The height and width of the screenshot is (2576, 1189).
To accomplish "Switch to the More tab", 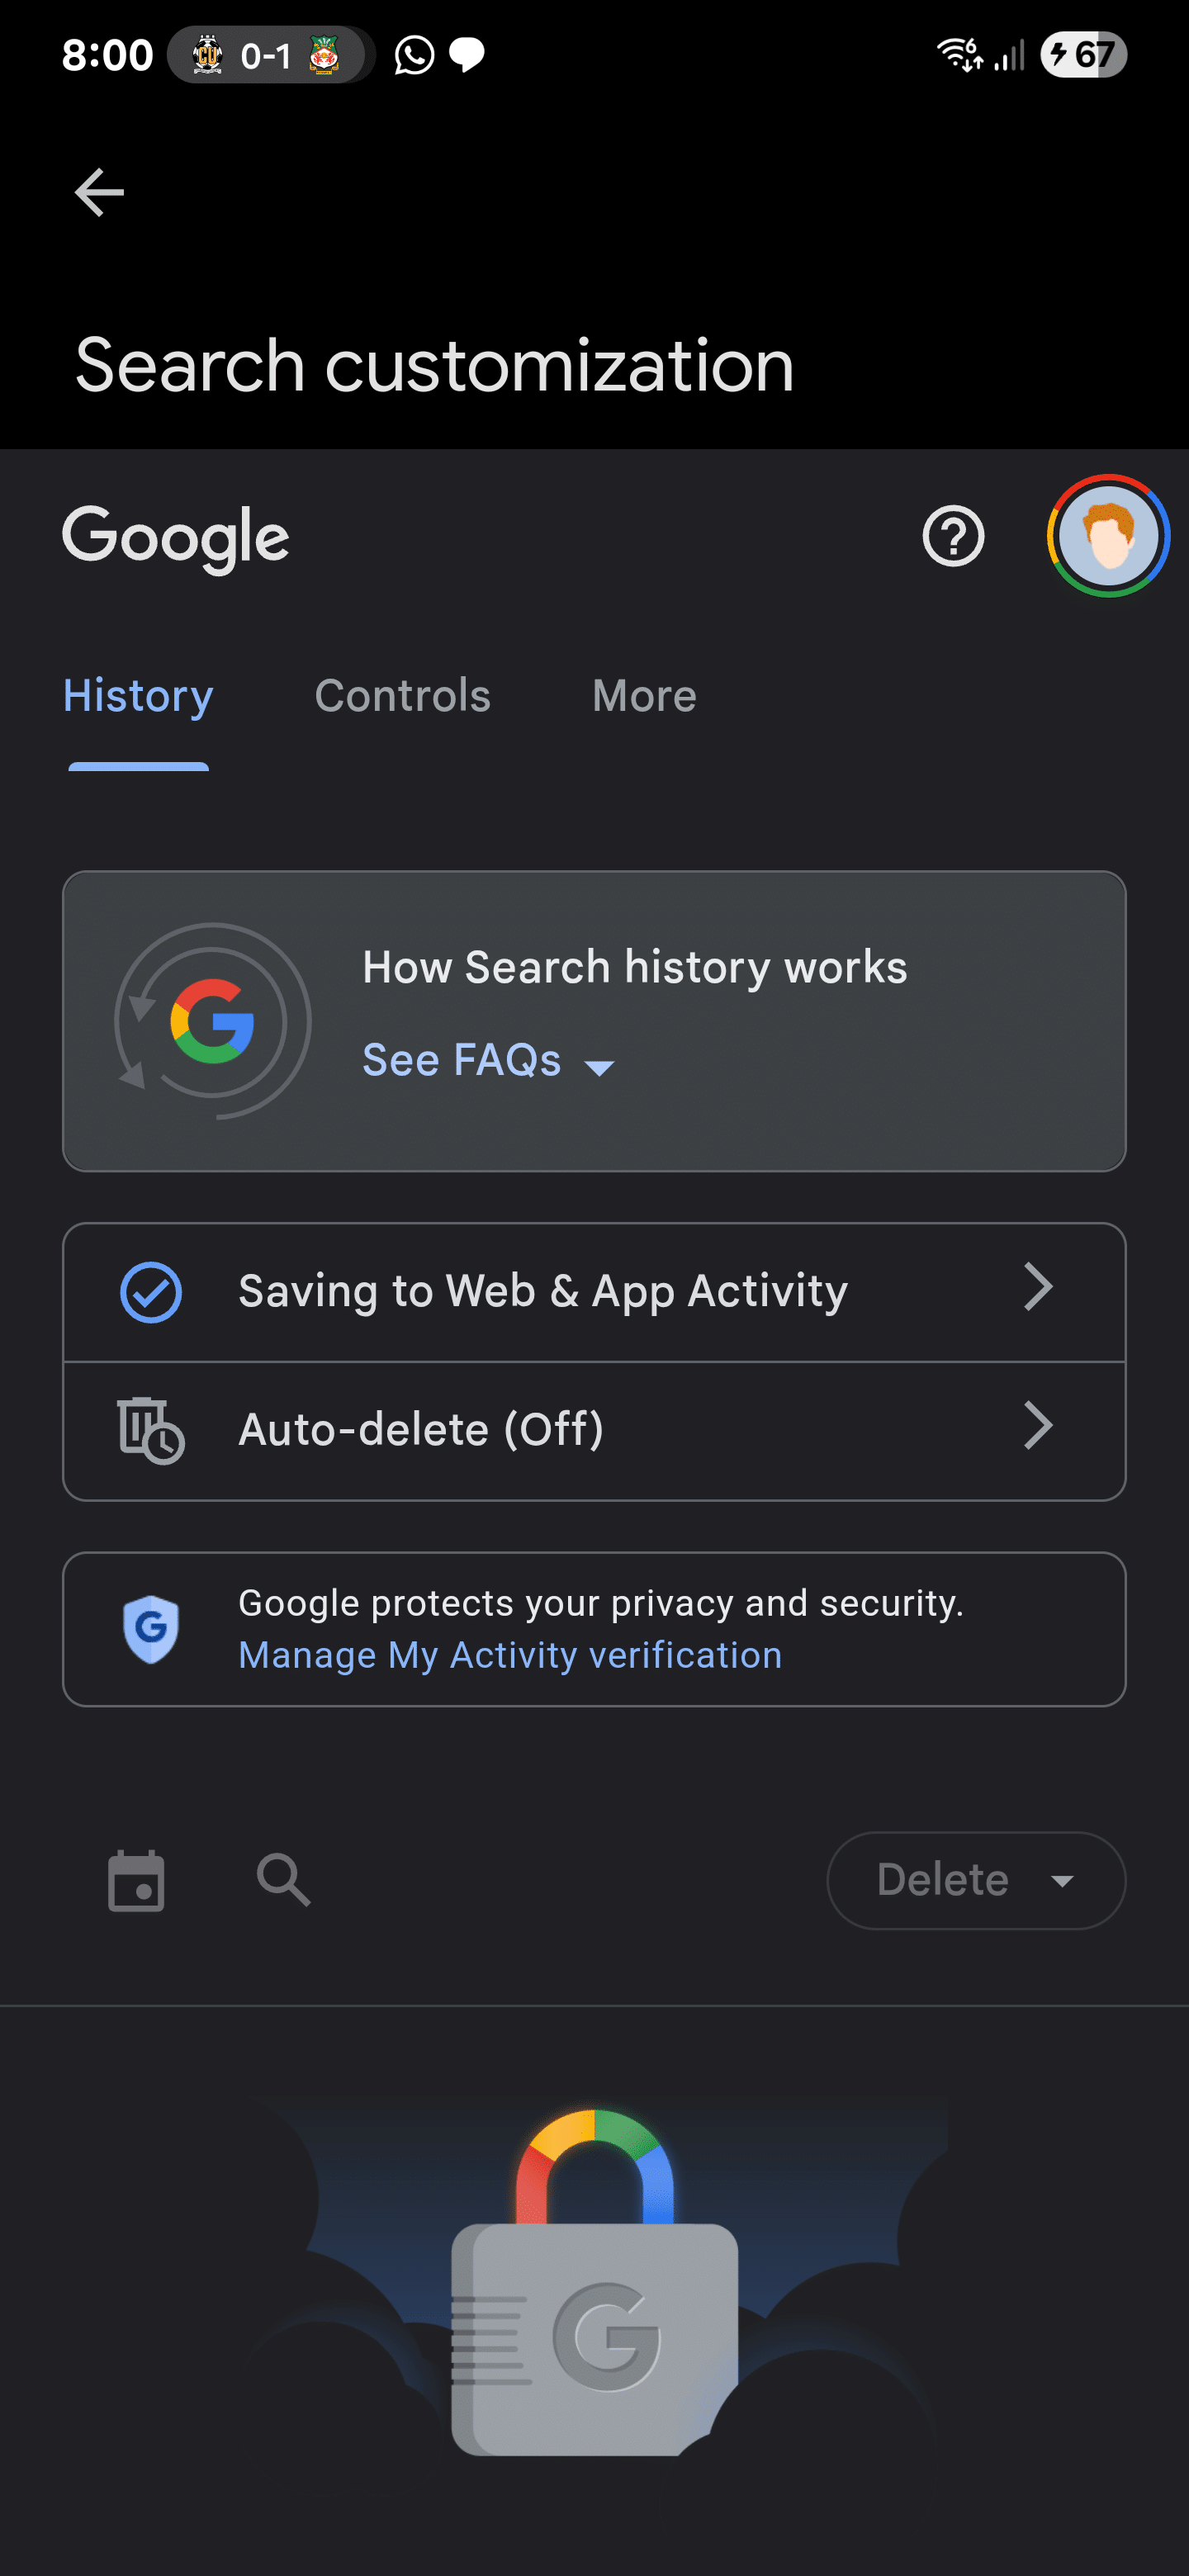I will (x=644, y=696).
